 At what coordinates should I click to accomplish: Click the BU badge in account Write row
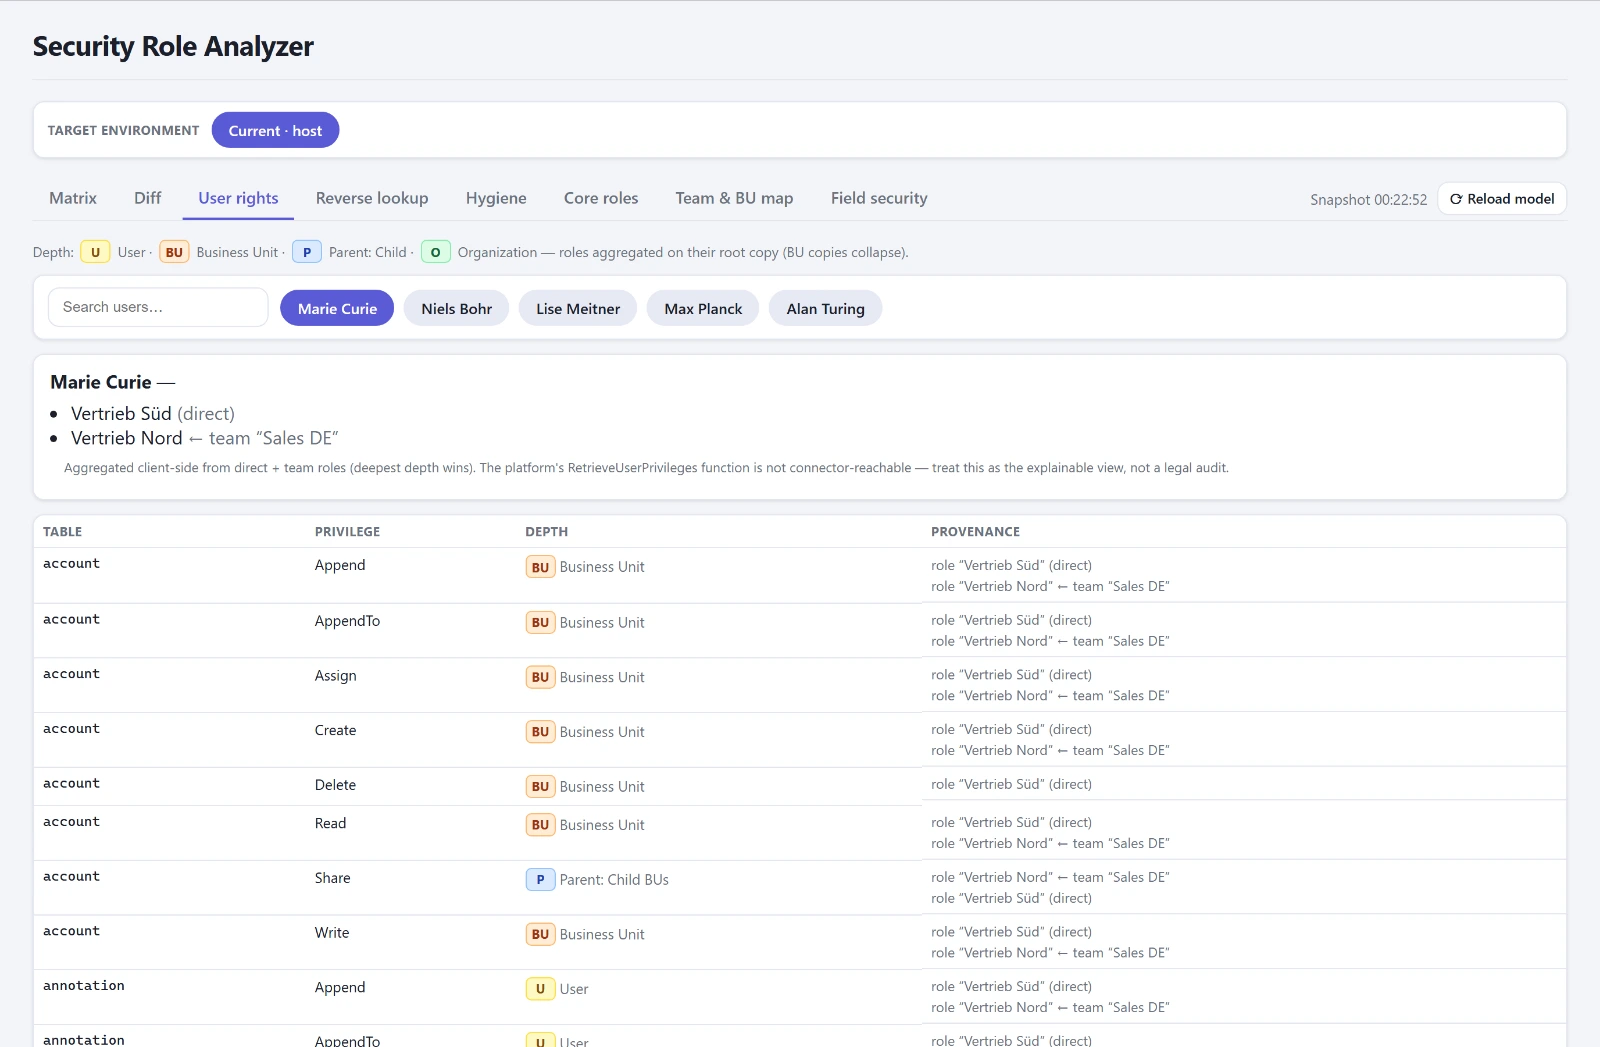point(540,934)
